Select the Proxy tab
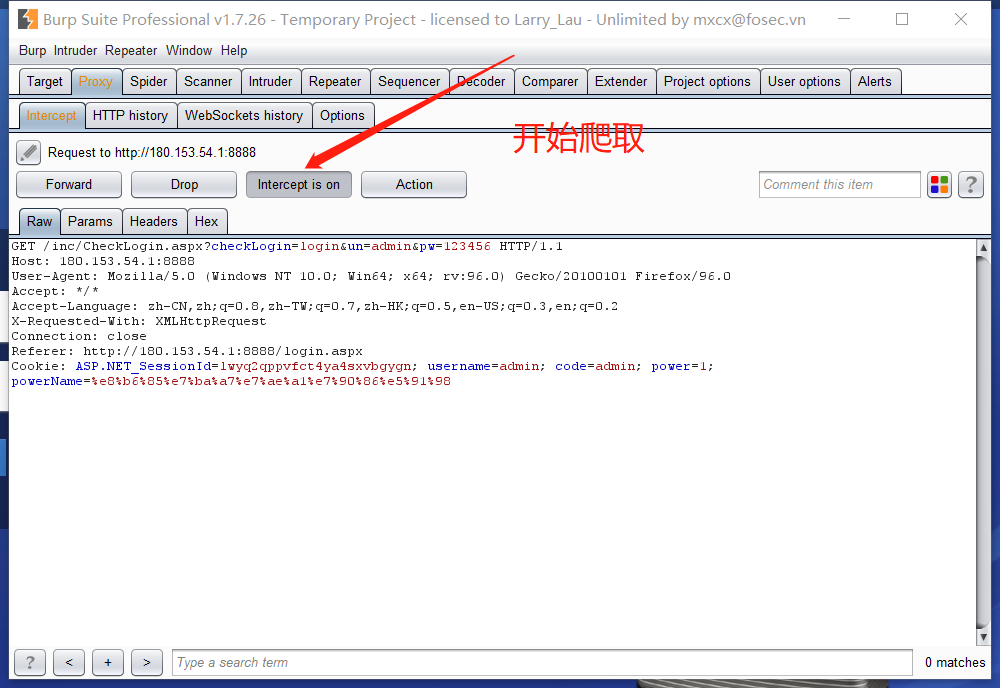 96,82
